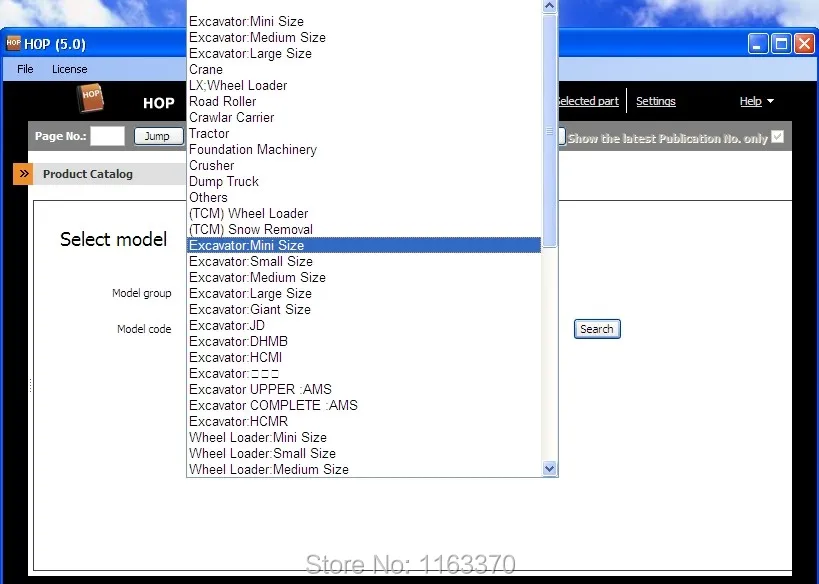
Task: Select Wheel Loader:Mini Size entry
Action: tap(364, 438)
